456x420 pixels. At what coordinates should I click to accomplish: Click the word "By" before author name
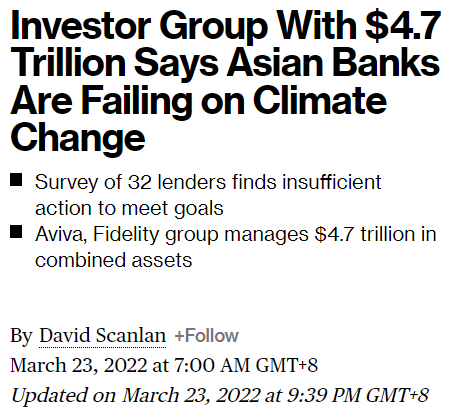click(21, 336)
